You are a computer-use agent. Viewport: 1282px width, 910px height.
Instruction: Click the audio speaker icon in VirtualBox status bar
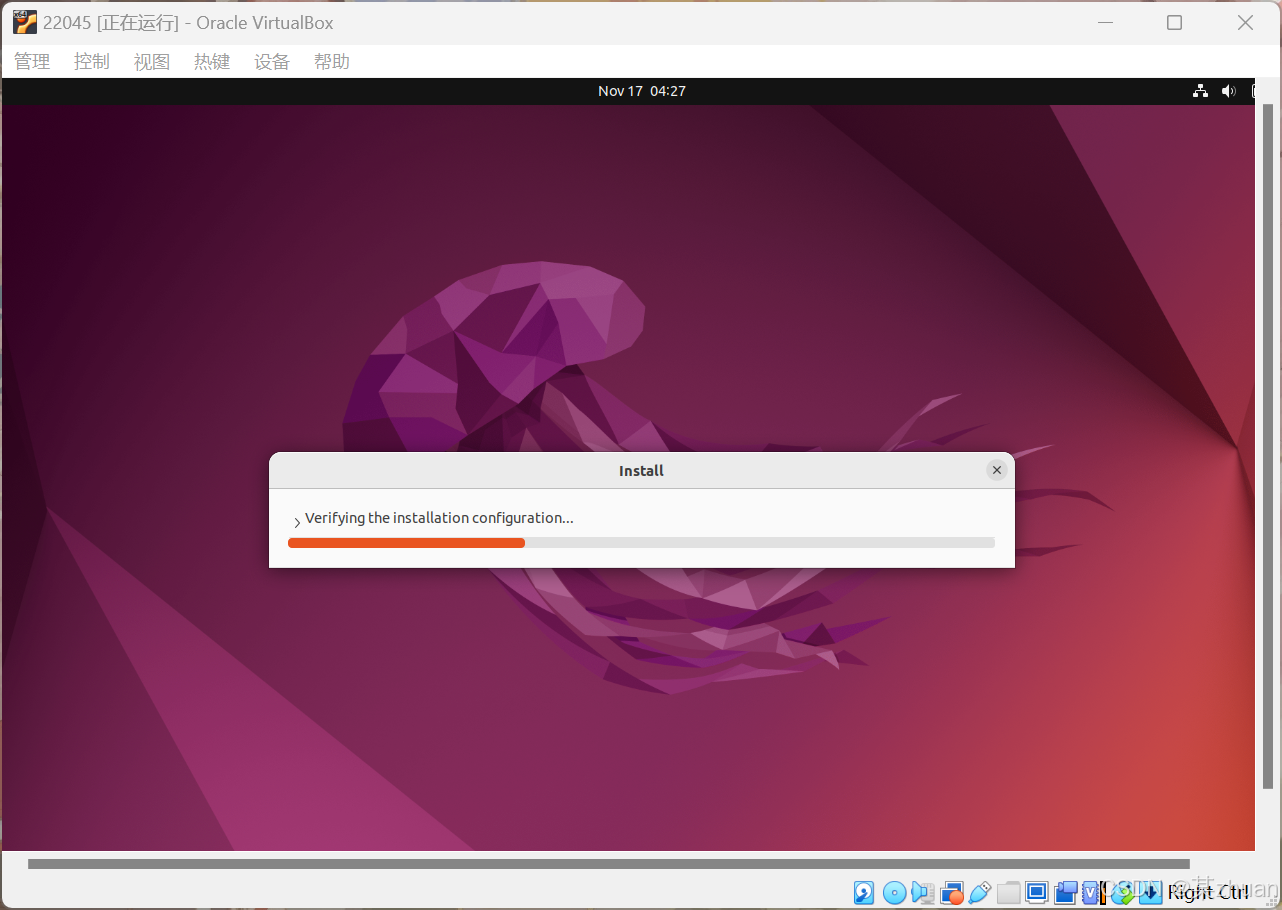(x=923, y=892)
